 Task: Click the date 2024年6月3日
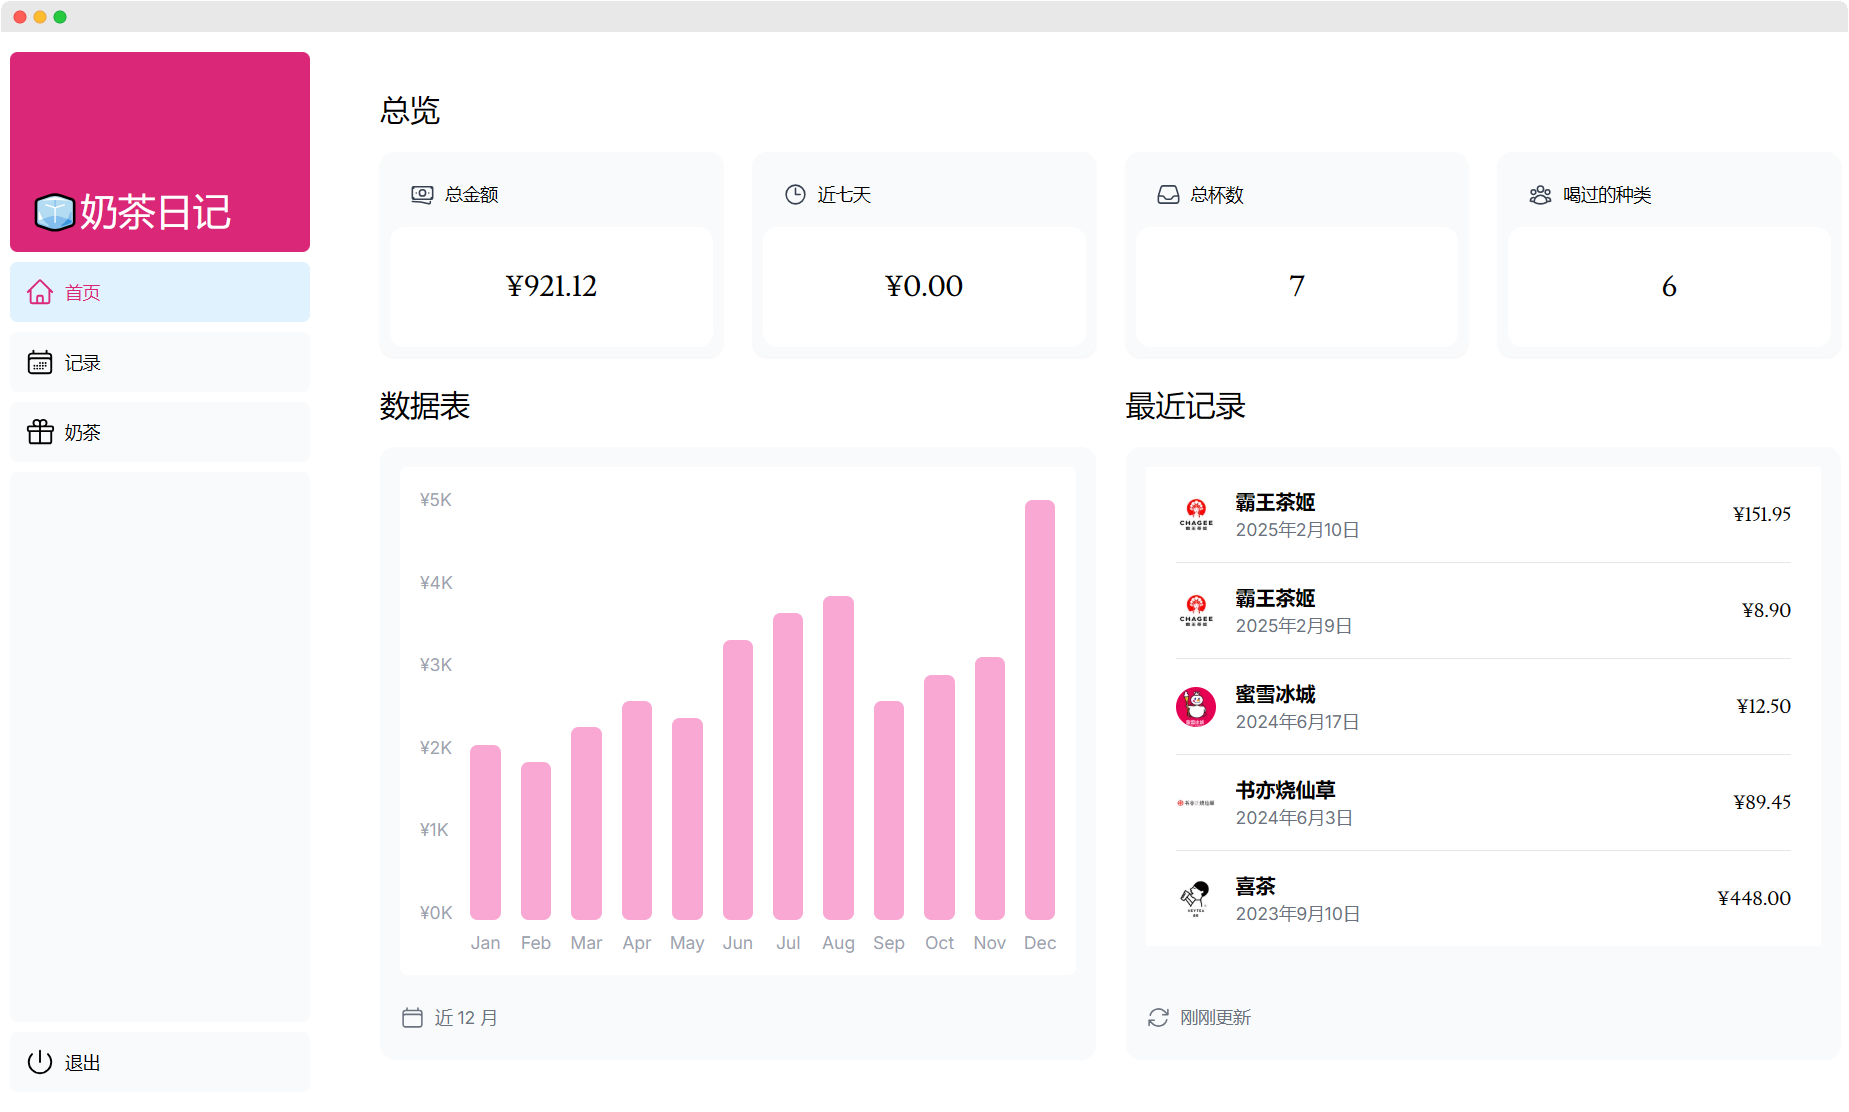coord(1294,818)
